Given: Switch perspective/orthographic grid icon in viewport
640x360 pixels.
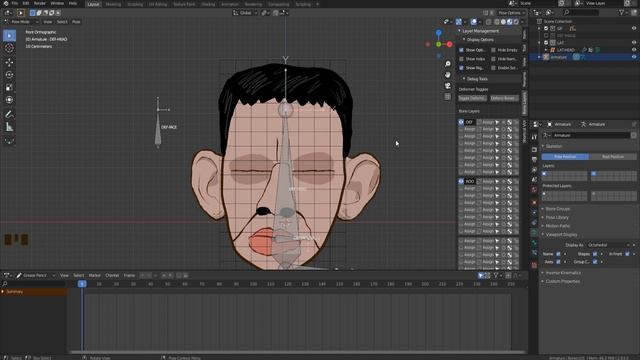Looking at the screenshot, I should pos(448,97).
